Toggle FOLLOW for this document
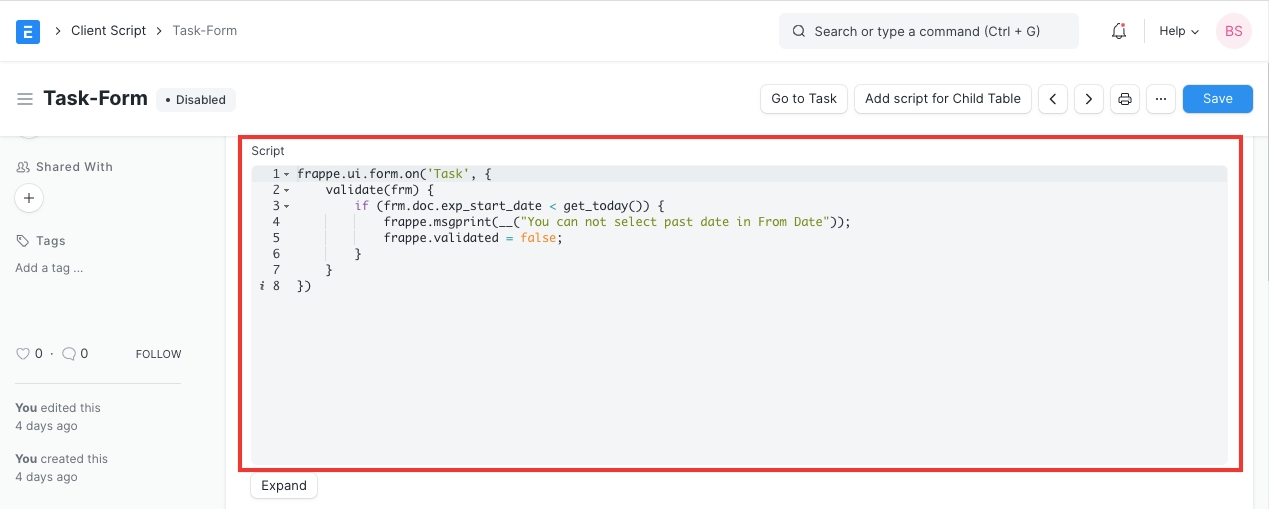 click(158, 354)
